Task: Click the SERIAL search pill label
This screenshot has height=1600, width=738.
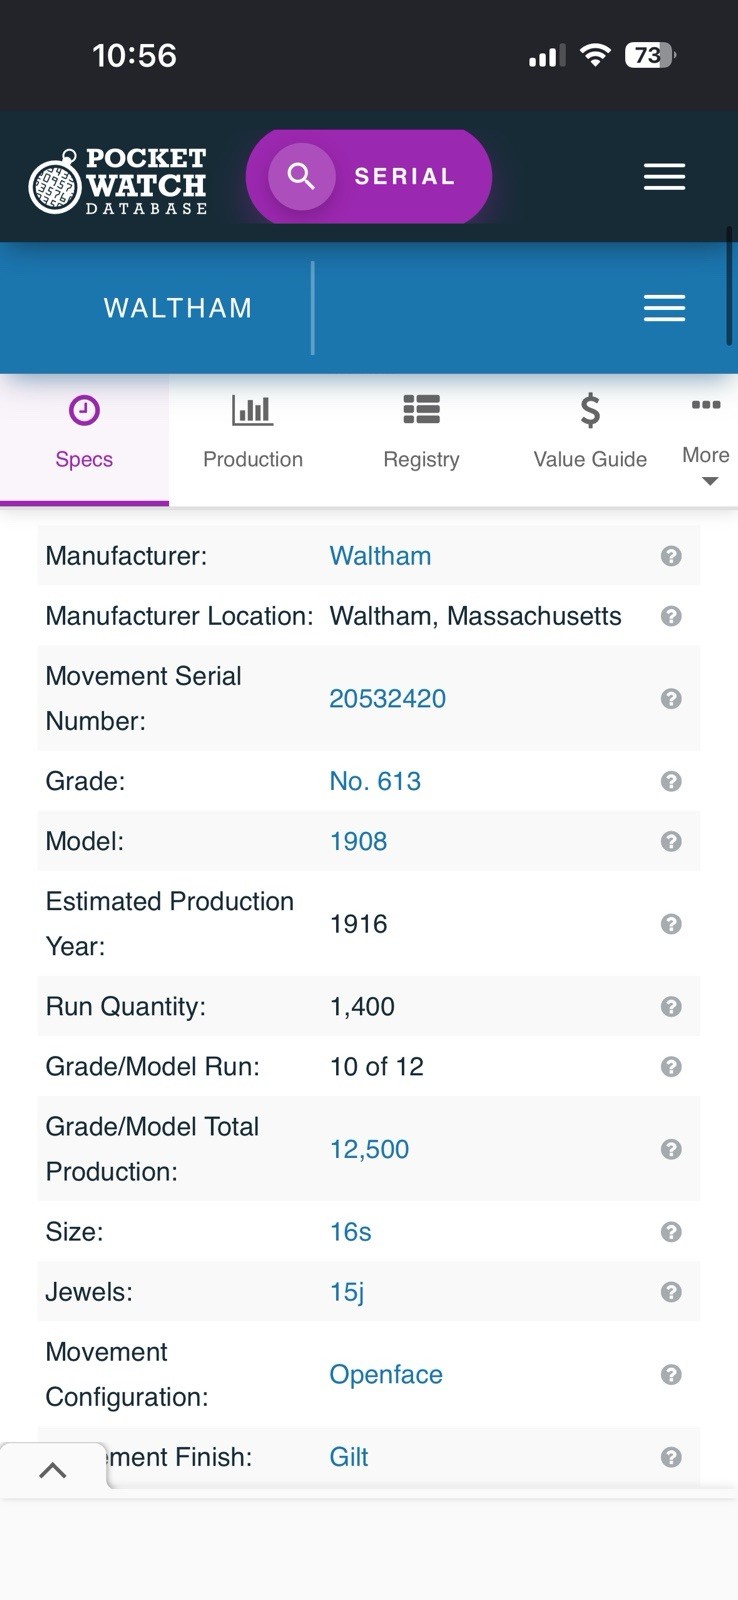Action: (405, 176)
